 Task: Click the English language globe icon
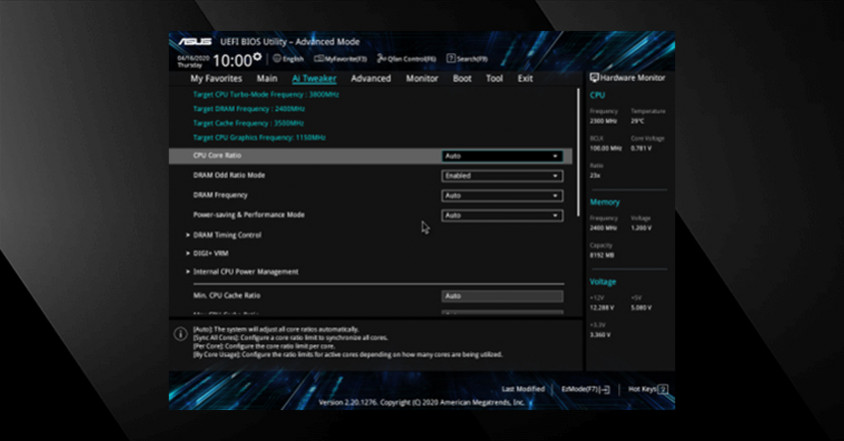click(x=277, y=58)
